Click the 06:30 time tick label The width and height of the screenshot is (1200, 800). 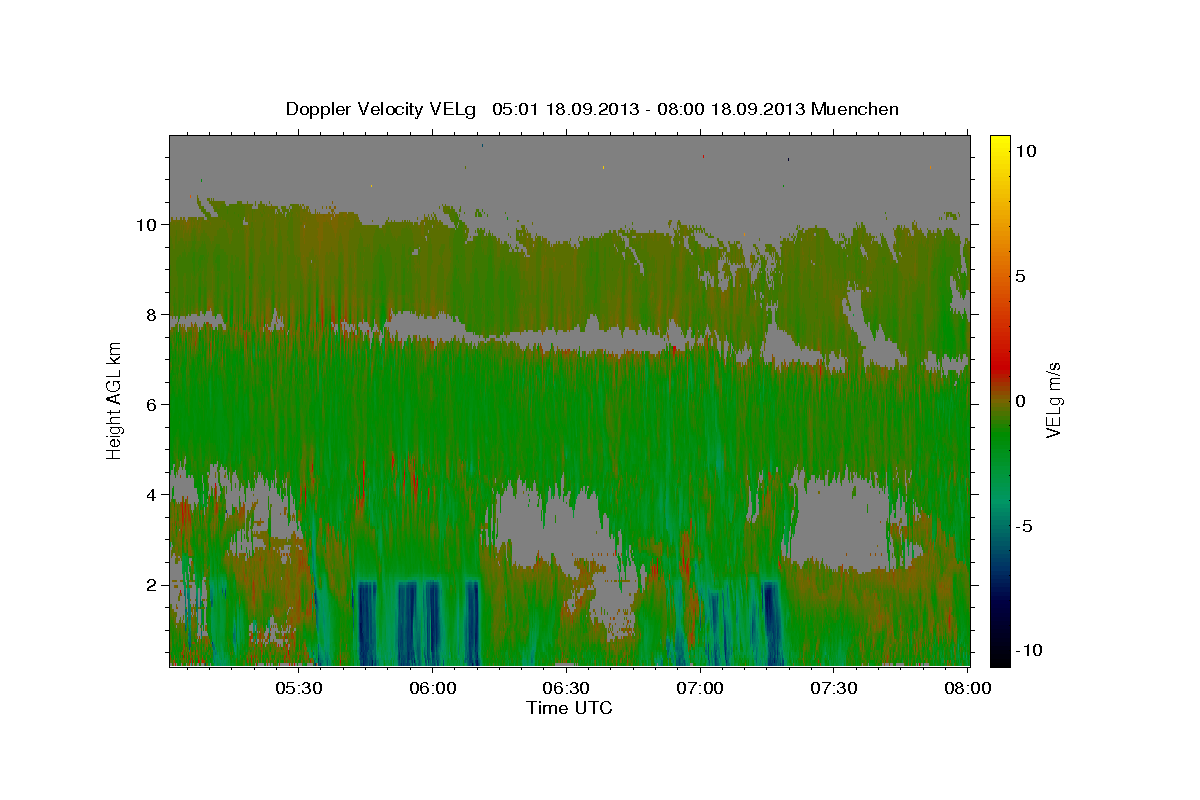(566, 688)
